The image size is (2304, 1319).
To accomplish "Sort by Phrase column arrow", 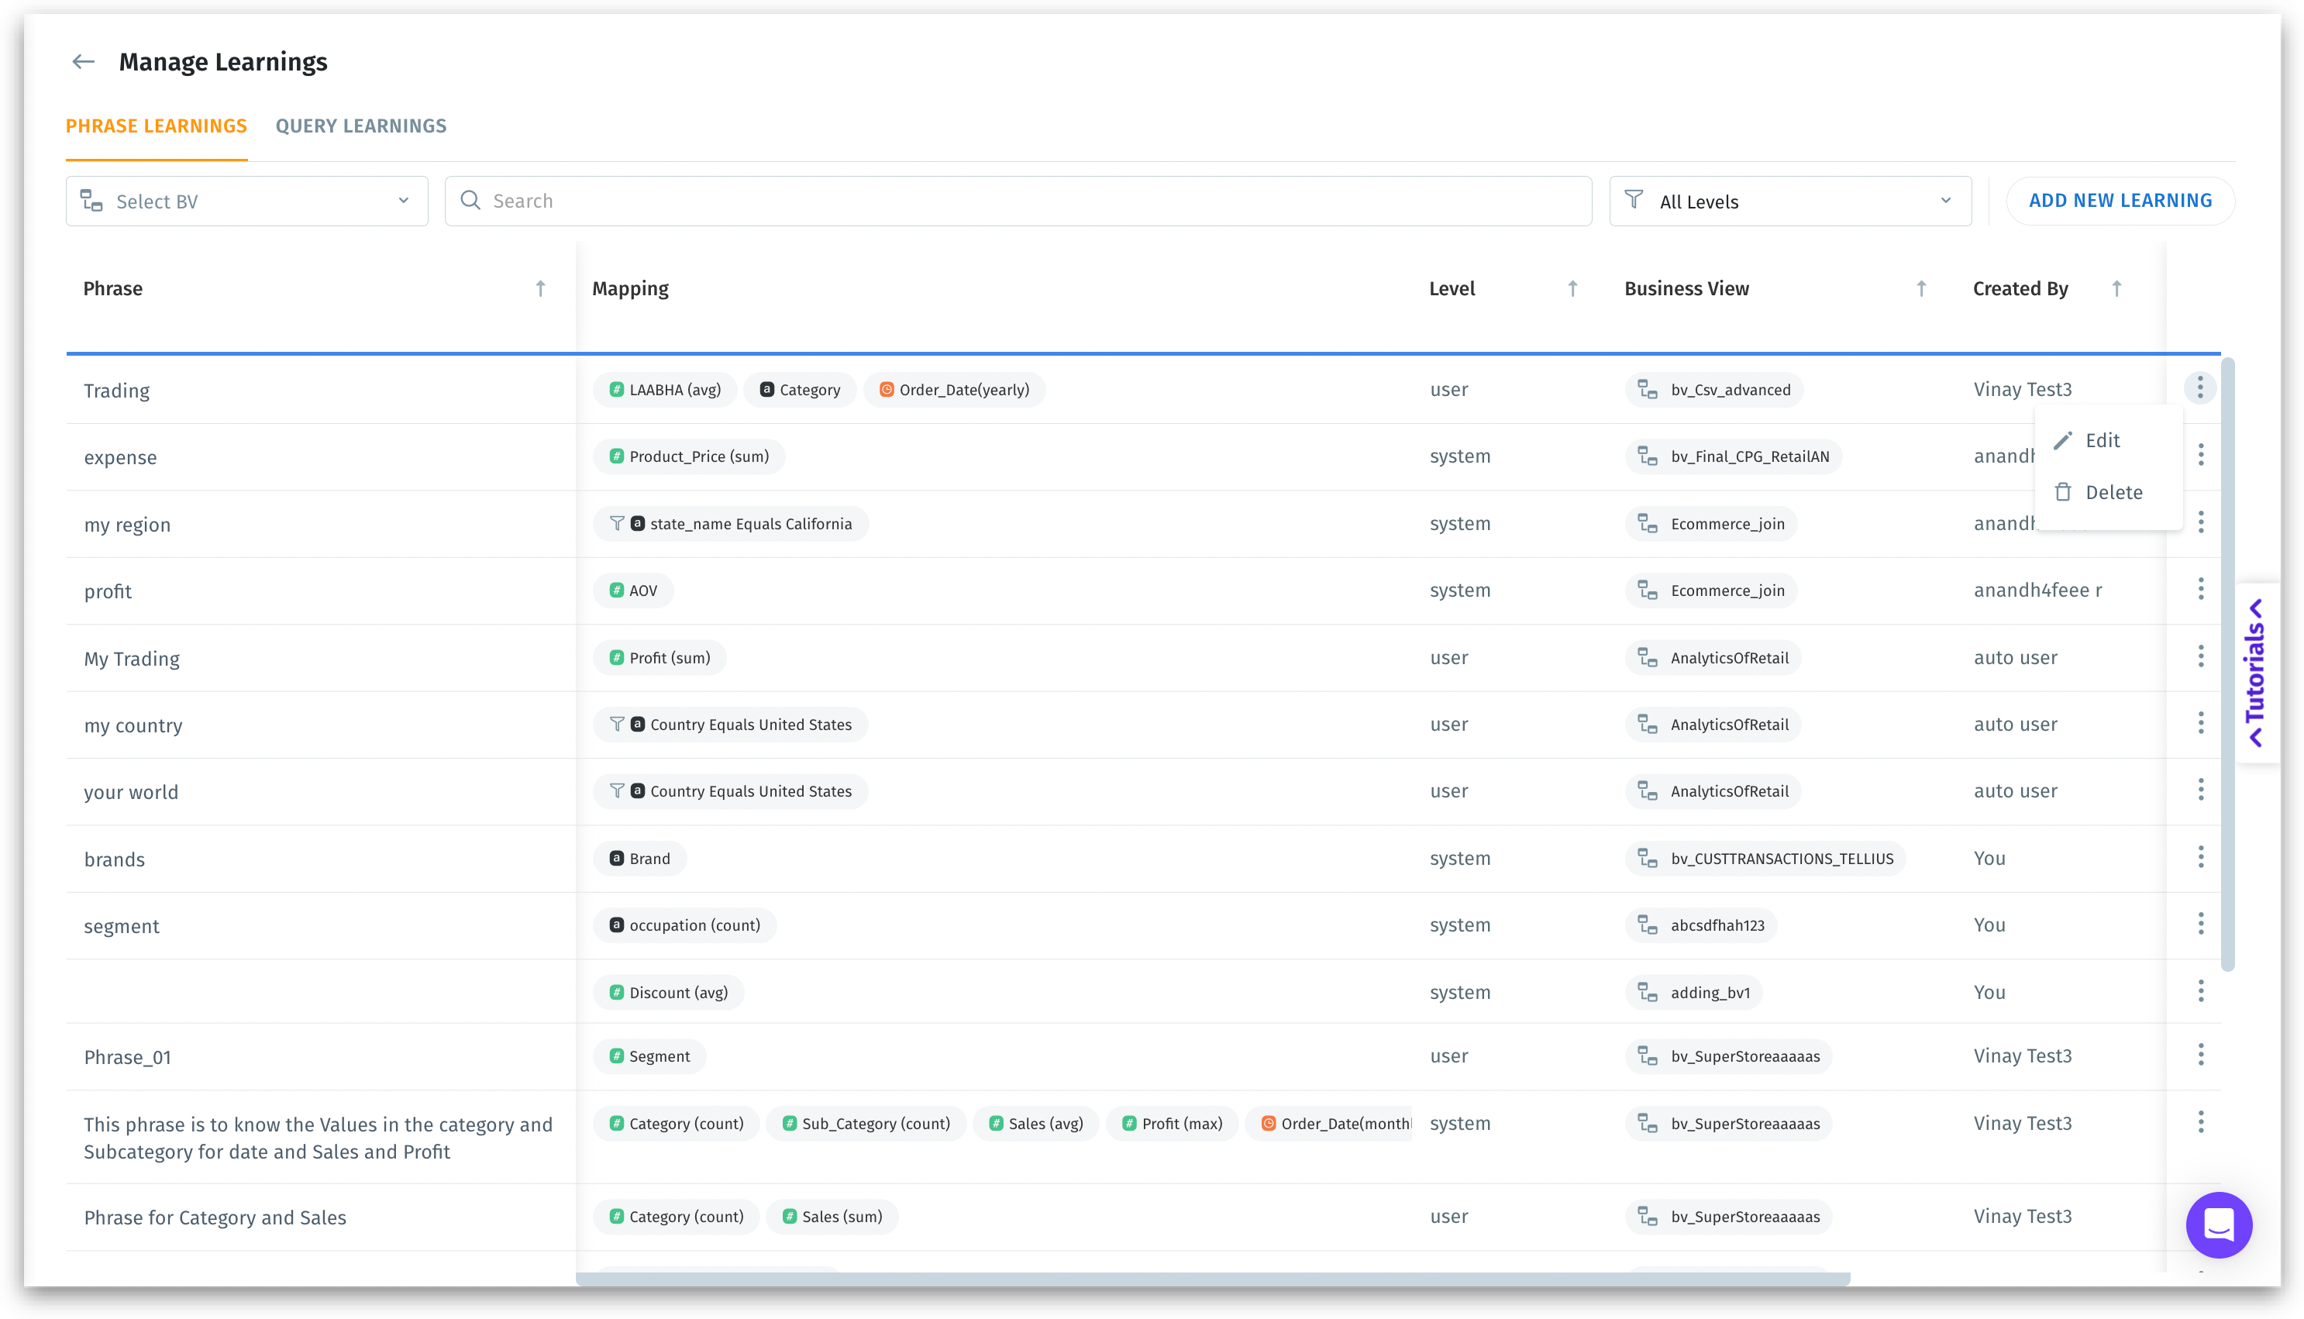I will click(540, 289).
